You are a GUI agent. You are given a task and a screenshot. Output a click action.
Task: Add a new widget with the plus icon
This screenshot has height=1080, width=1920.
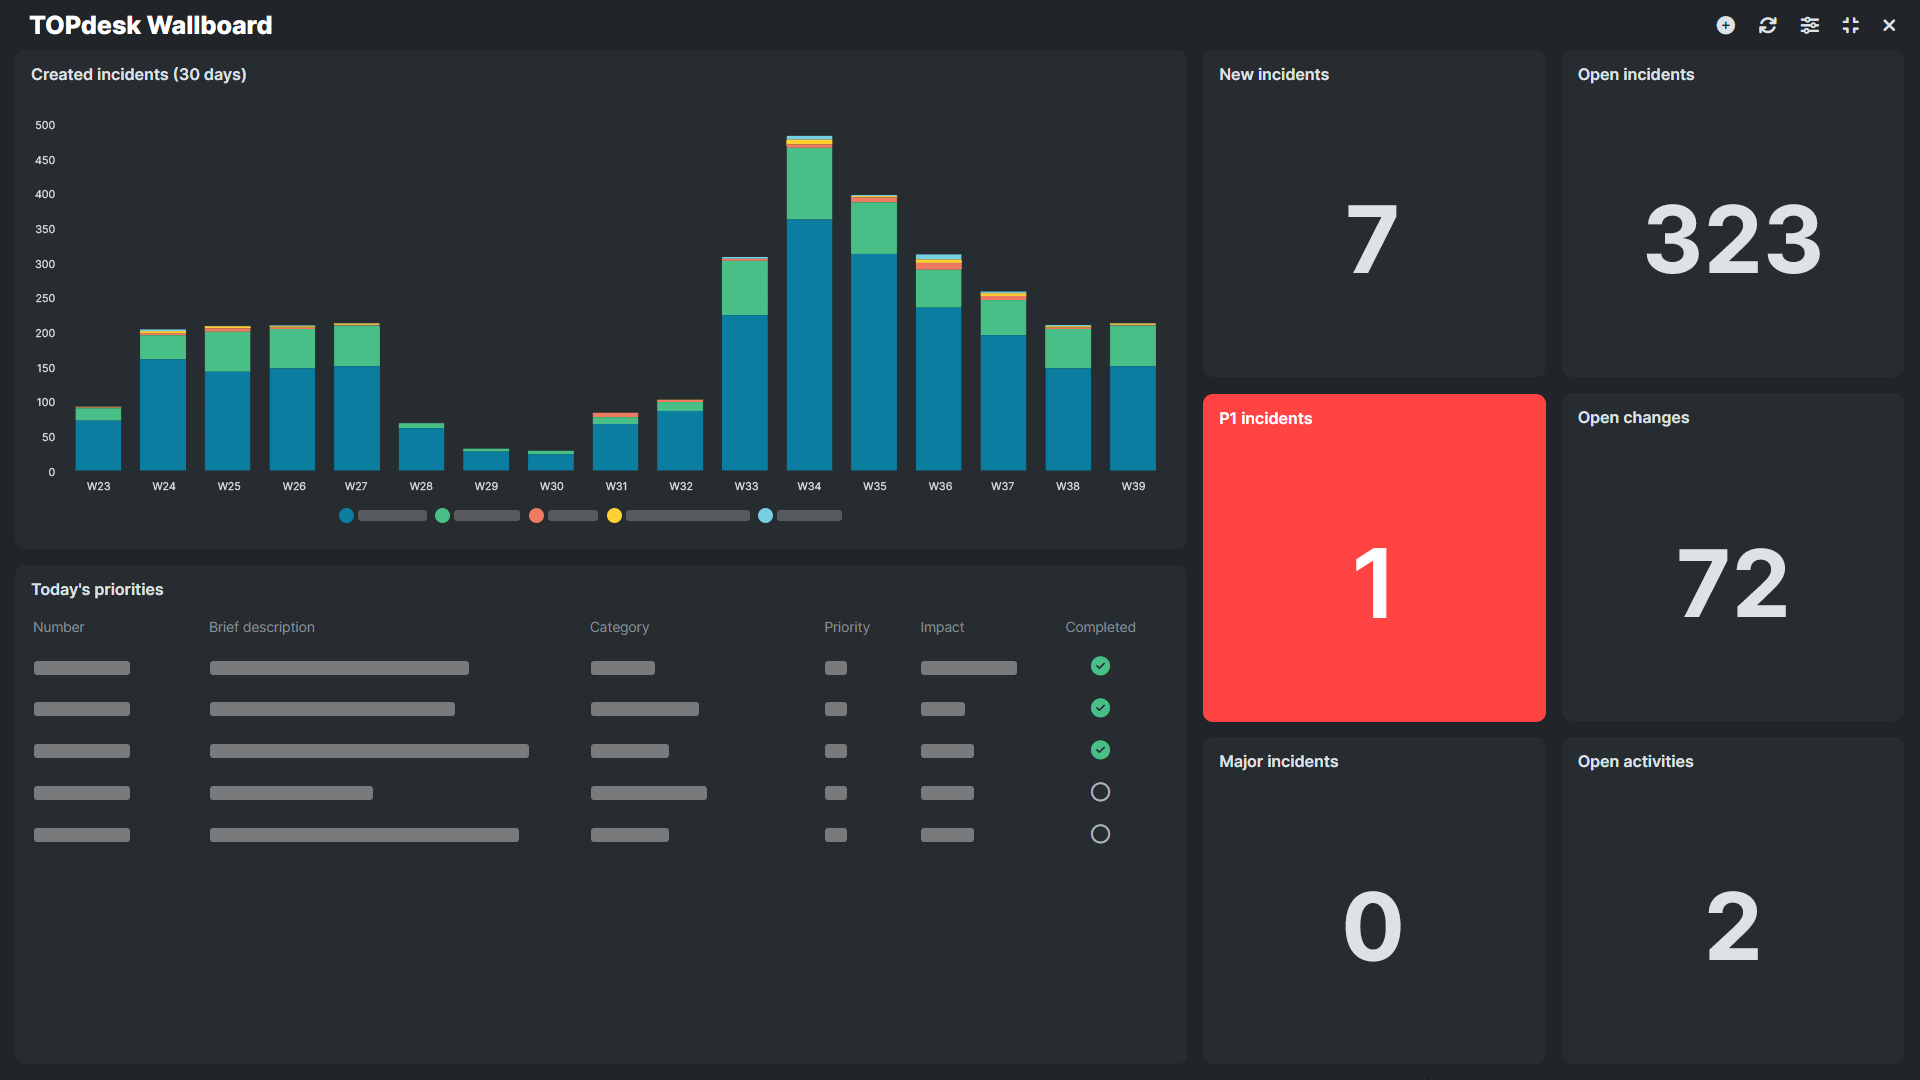1726,25
